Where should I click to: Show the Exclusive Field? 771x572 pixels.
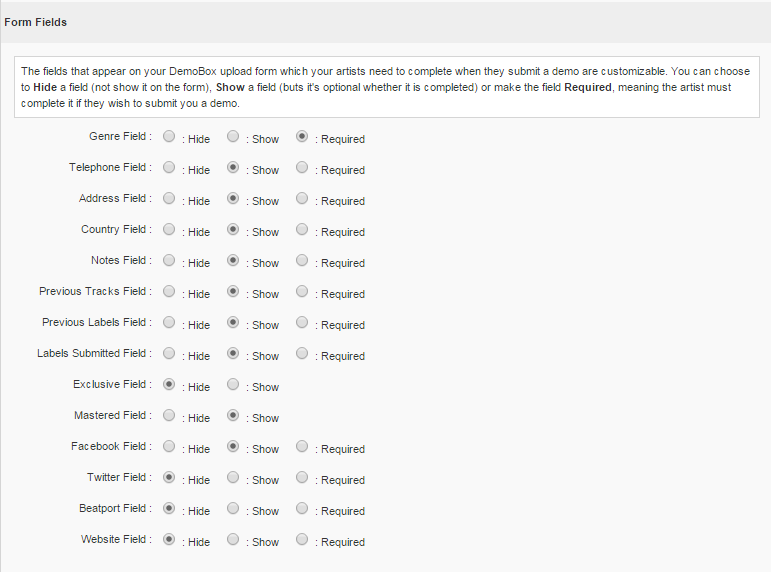point(233,384)
